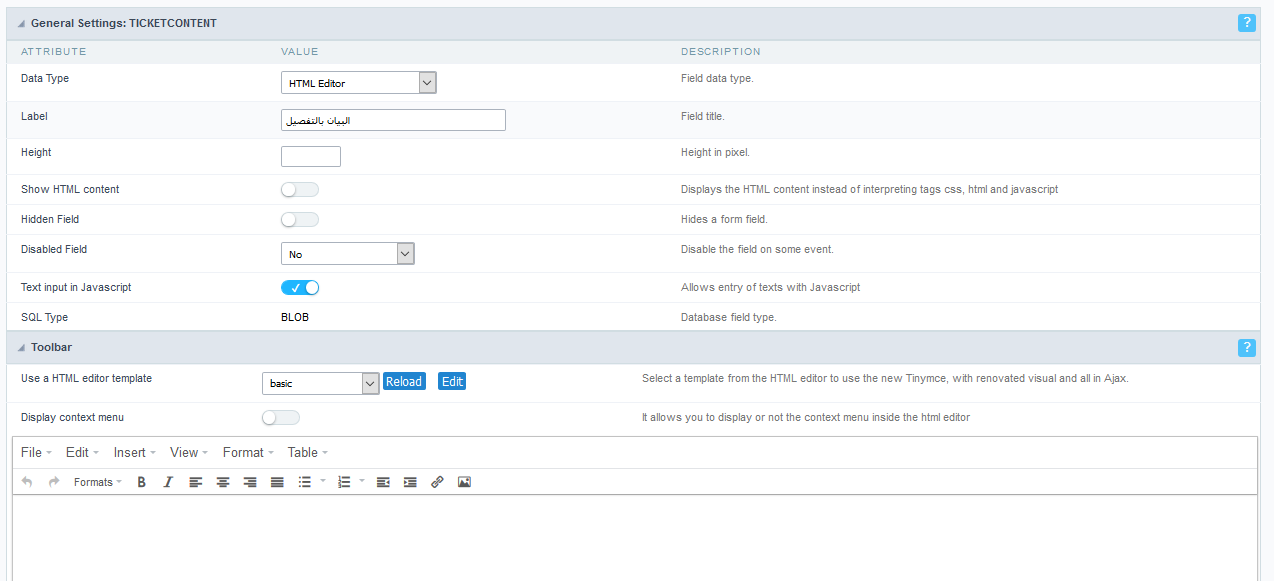Click the 'Field data type.' description
Image resolution: width=1274 pixels, height=581 pixels.
717,78
